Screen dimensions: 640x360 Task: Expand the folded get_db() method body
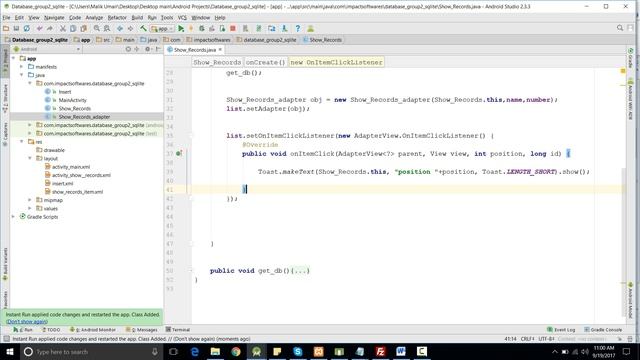(301, 271)
